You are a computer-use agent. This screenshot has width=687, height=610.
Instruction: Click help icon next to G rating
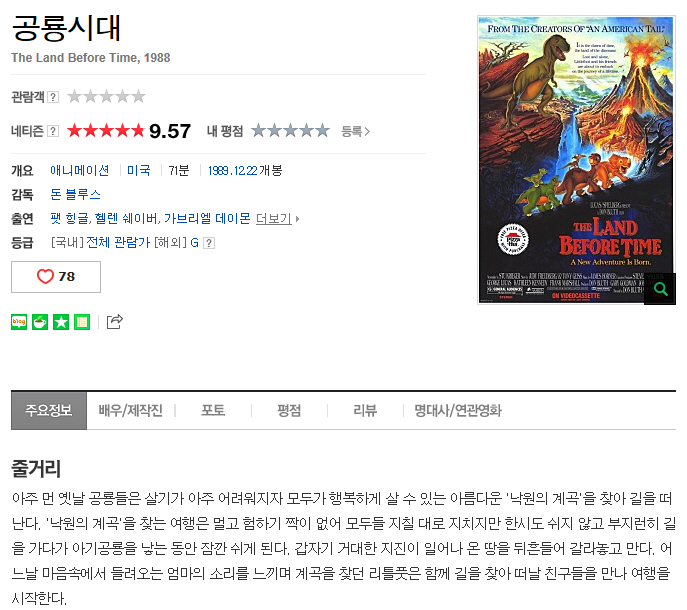(x=209, y=243)
